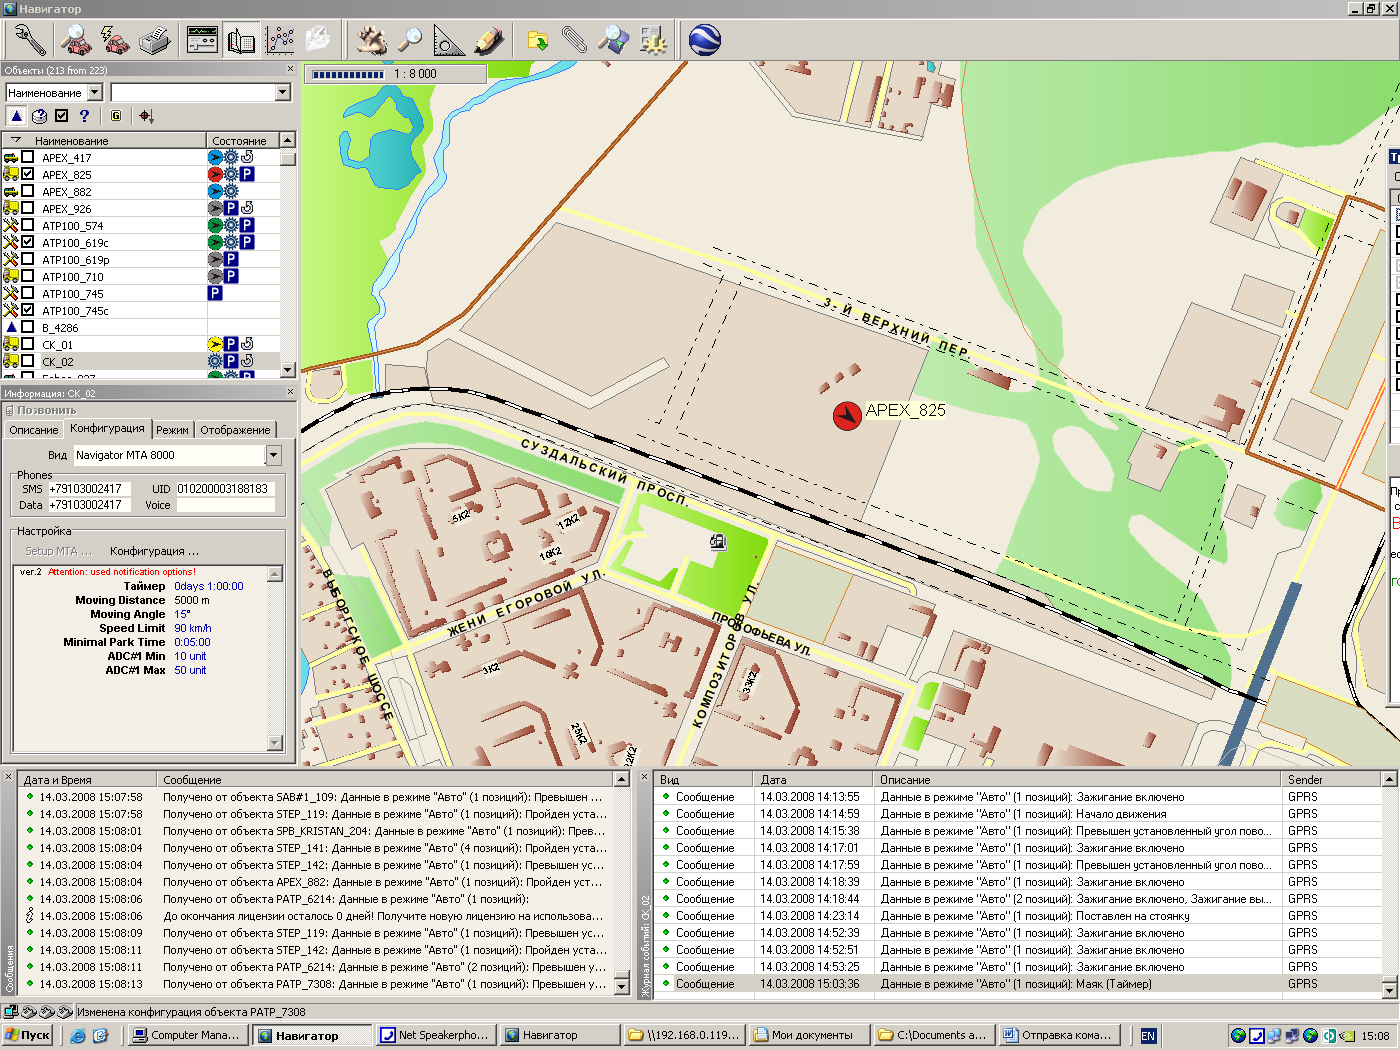Click the car search magnifier icon

coord(76,40)
